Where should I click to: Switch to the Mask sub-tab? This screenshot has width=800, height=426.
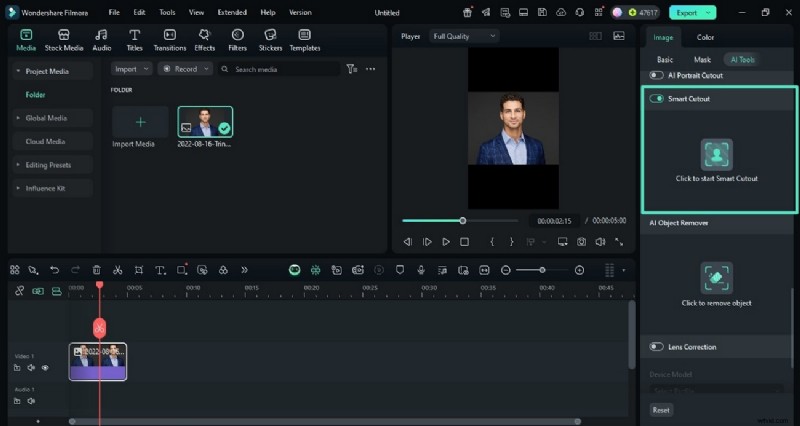pos(702,60)
